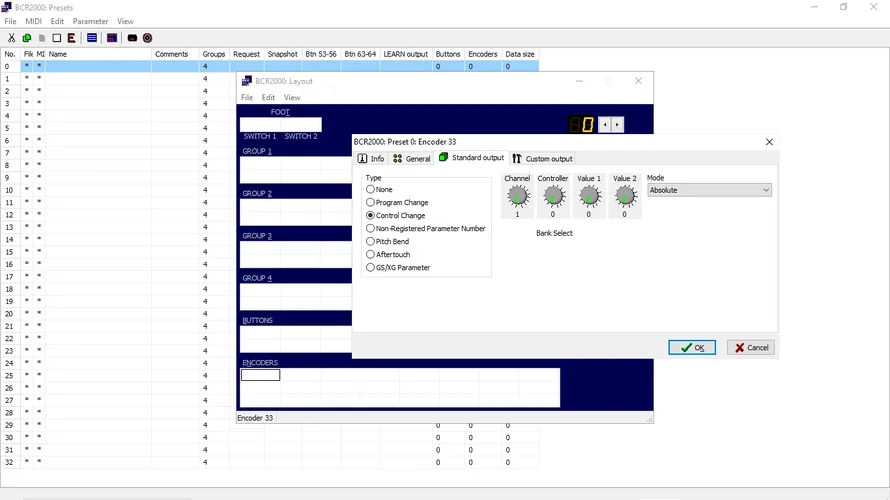This screenshot has height=500, width=890.
Task: Click the round encoder toolbar icon
Action: 147,38
